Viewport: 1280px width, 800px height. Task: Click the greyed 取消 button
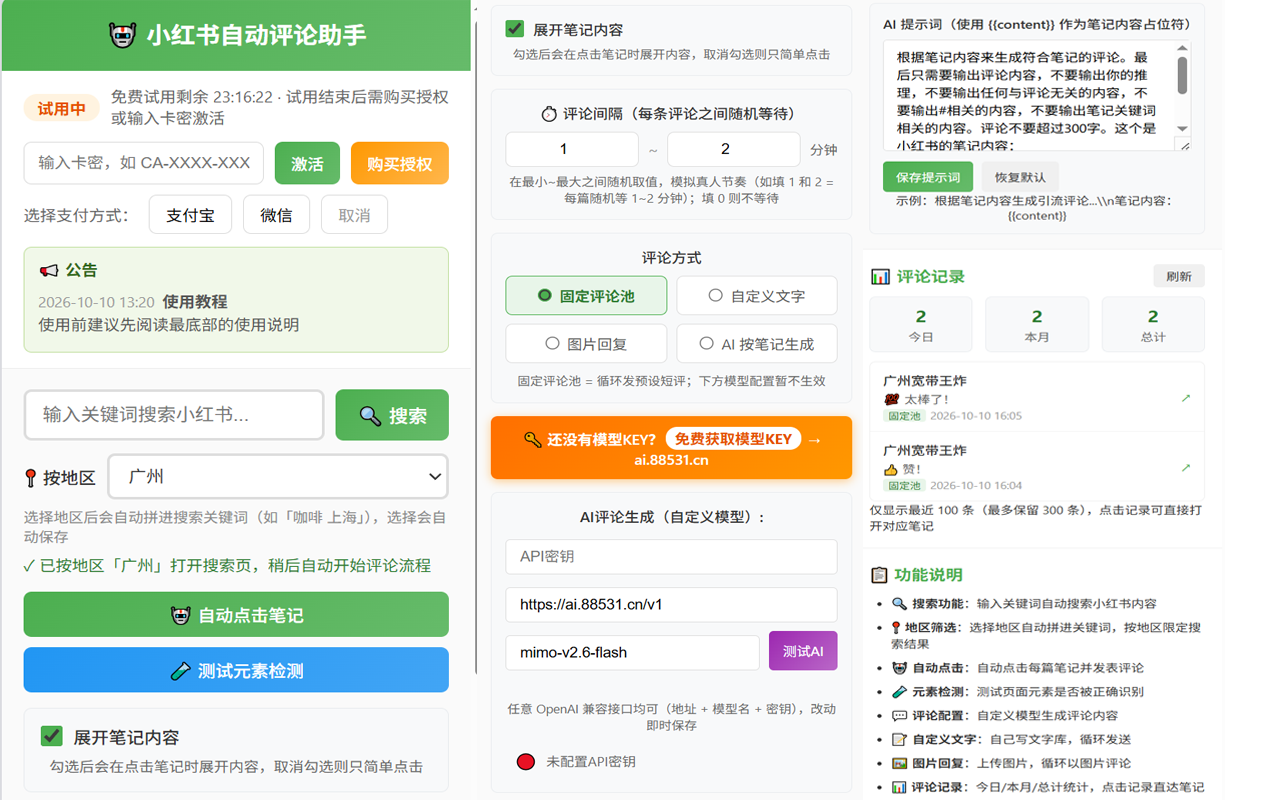[x=354, y=215]
